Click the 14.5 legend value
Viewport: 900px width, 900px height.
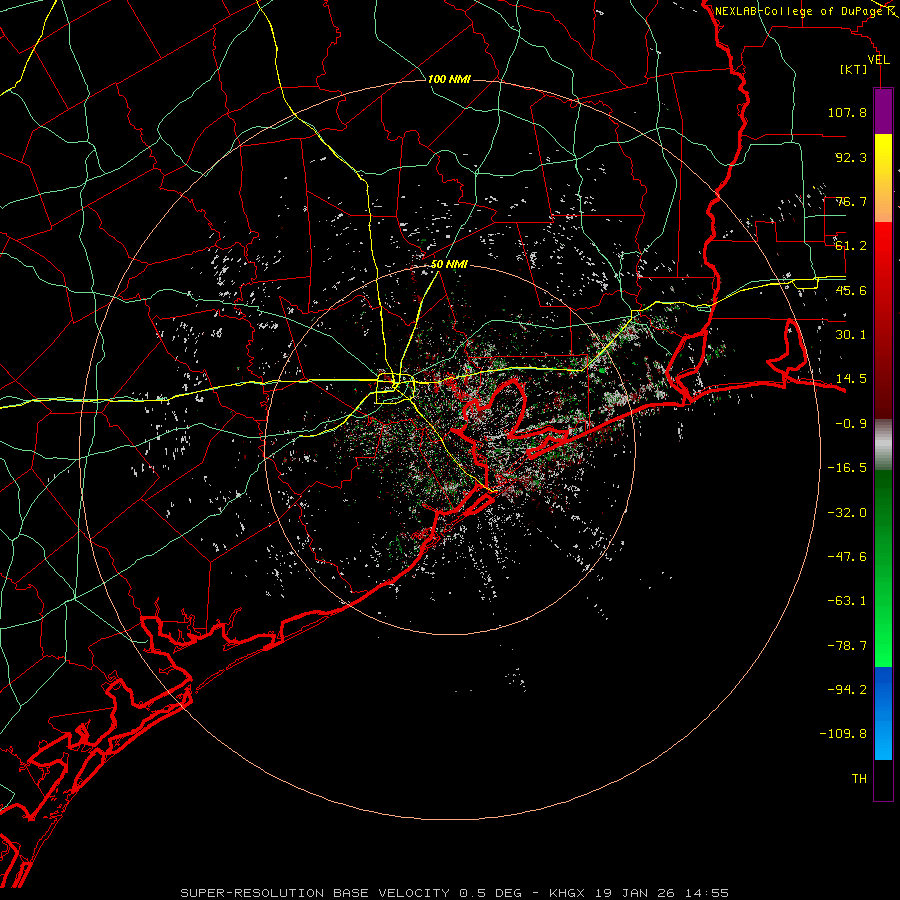click(851, 379)
